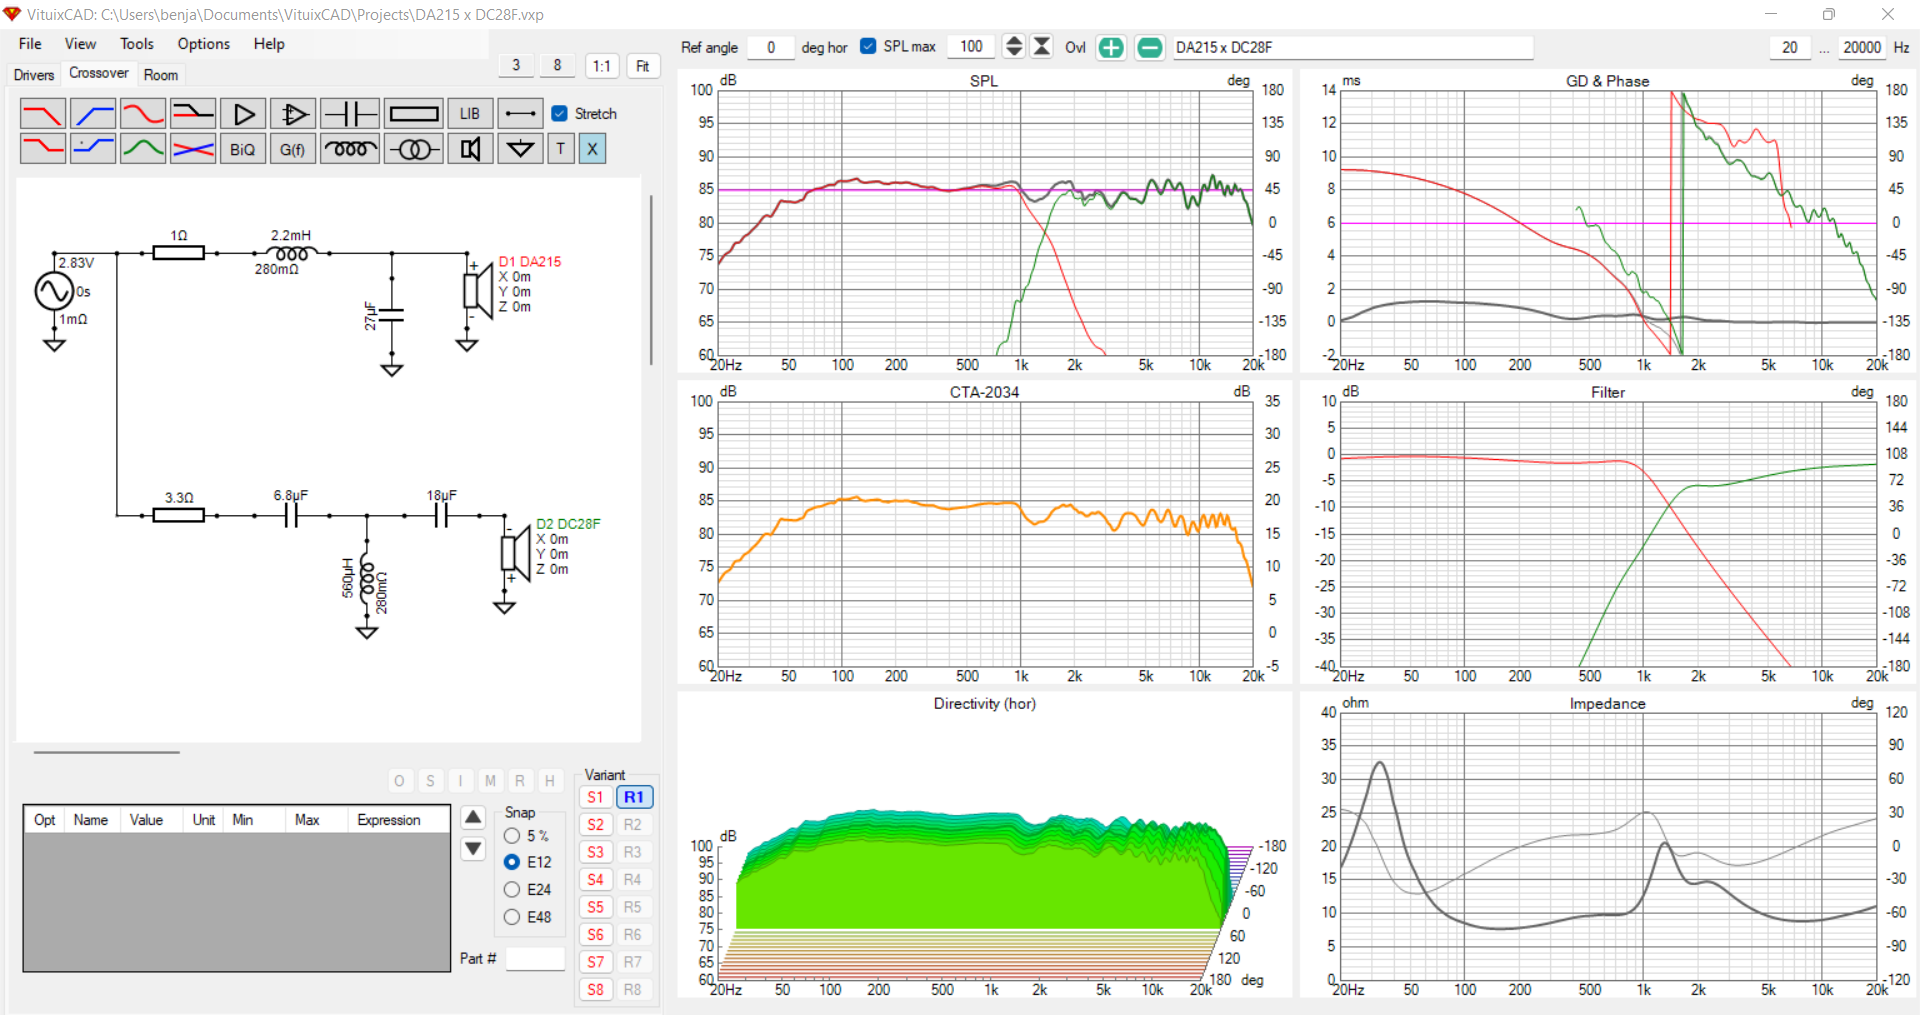Screen dimensions: 1920x1015
Task: Set schematic zoom to 1:1
Action: (601, 66)
